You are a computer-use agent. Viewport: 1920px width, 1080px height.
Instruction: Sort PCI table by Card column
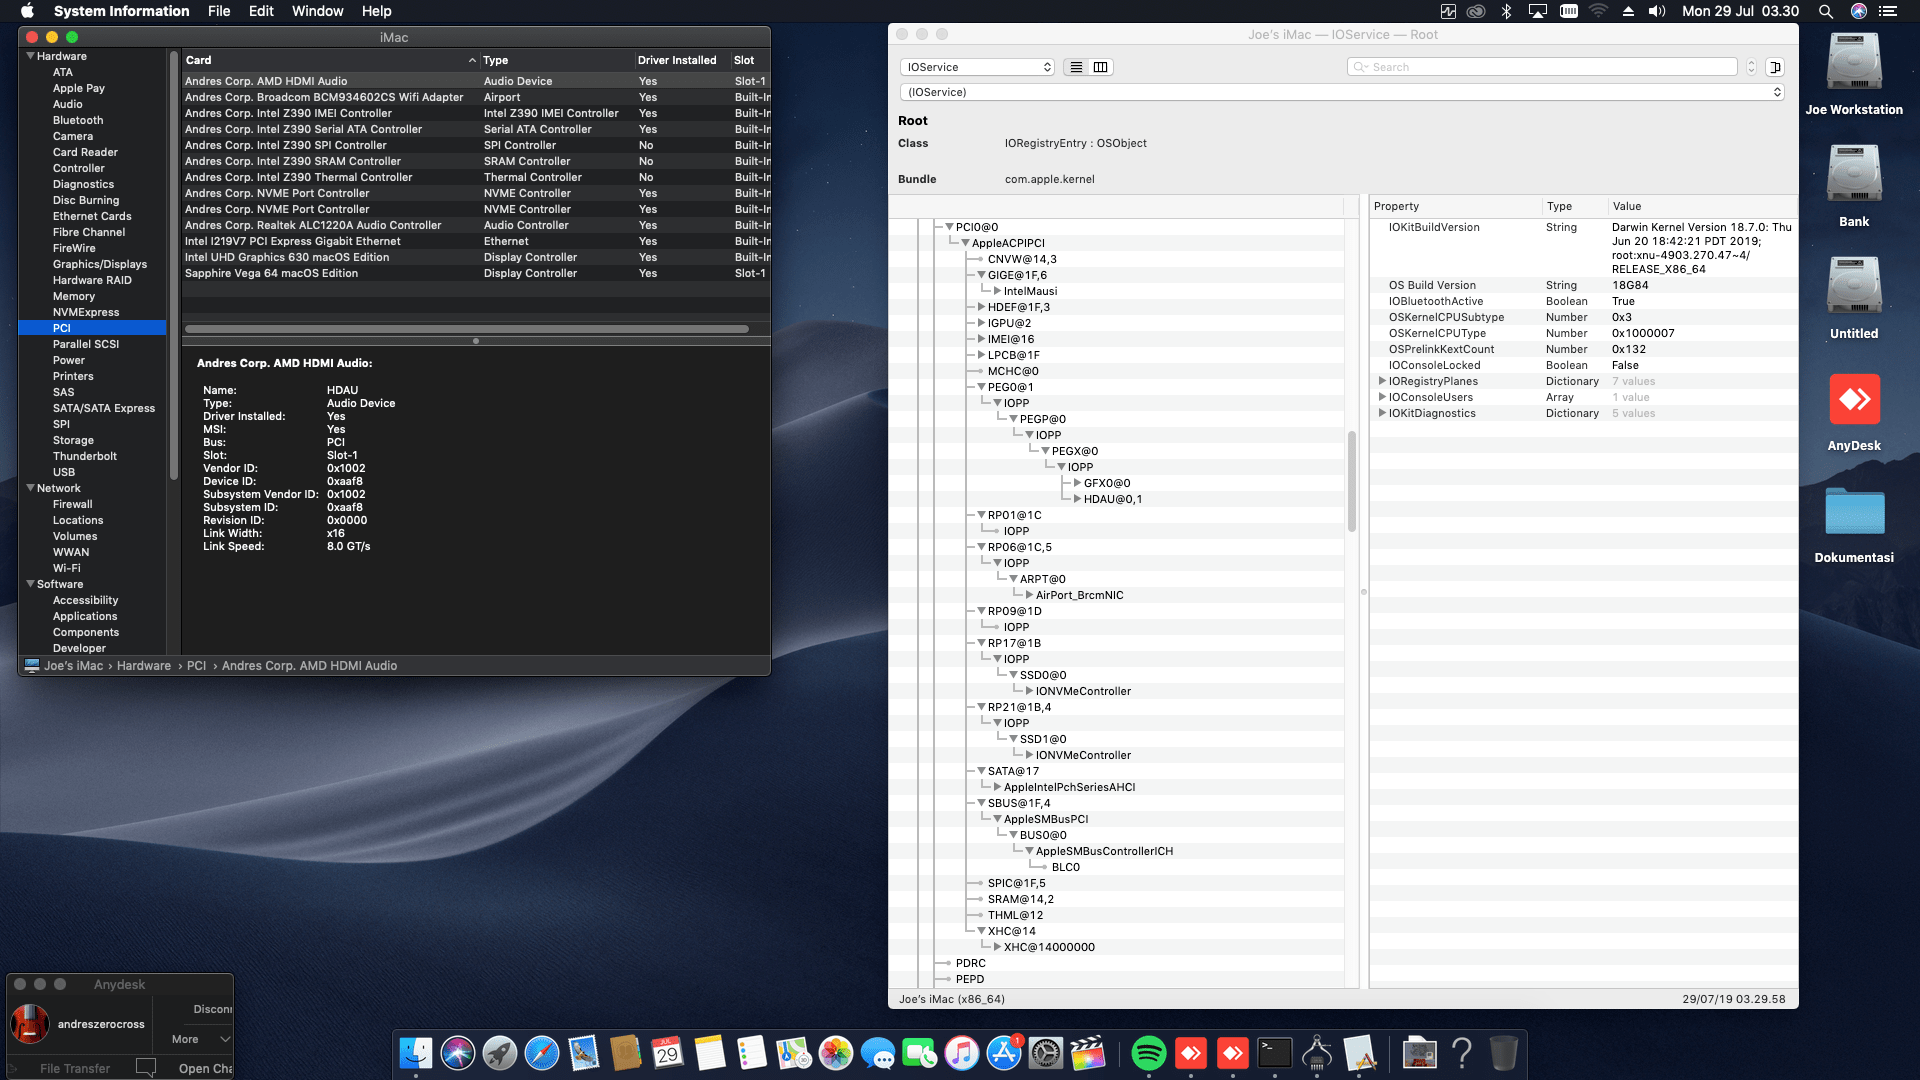(330, 60)
